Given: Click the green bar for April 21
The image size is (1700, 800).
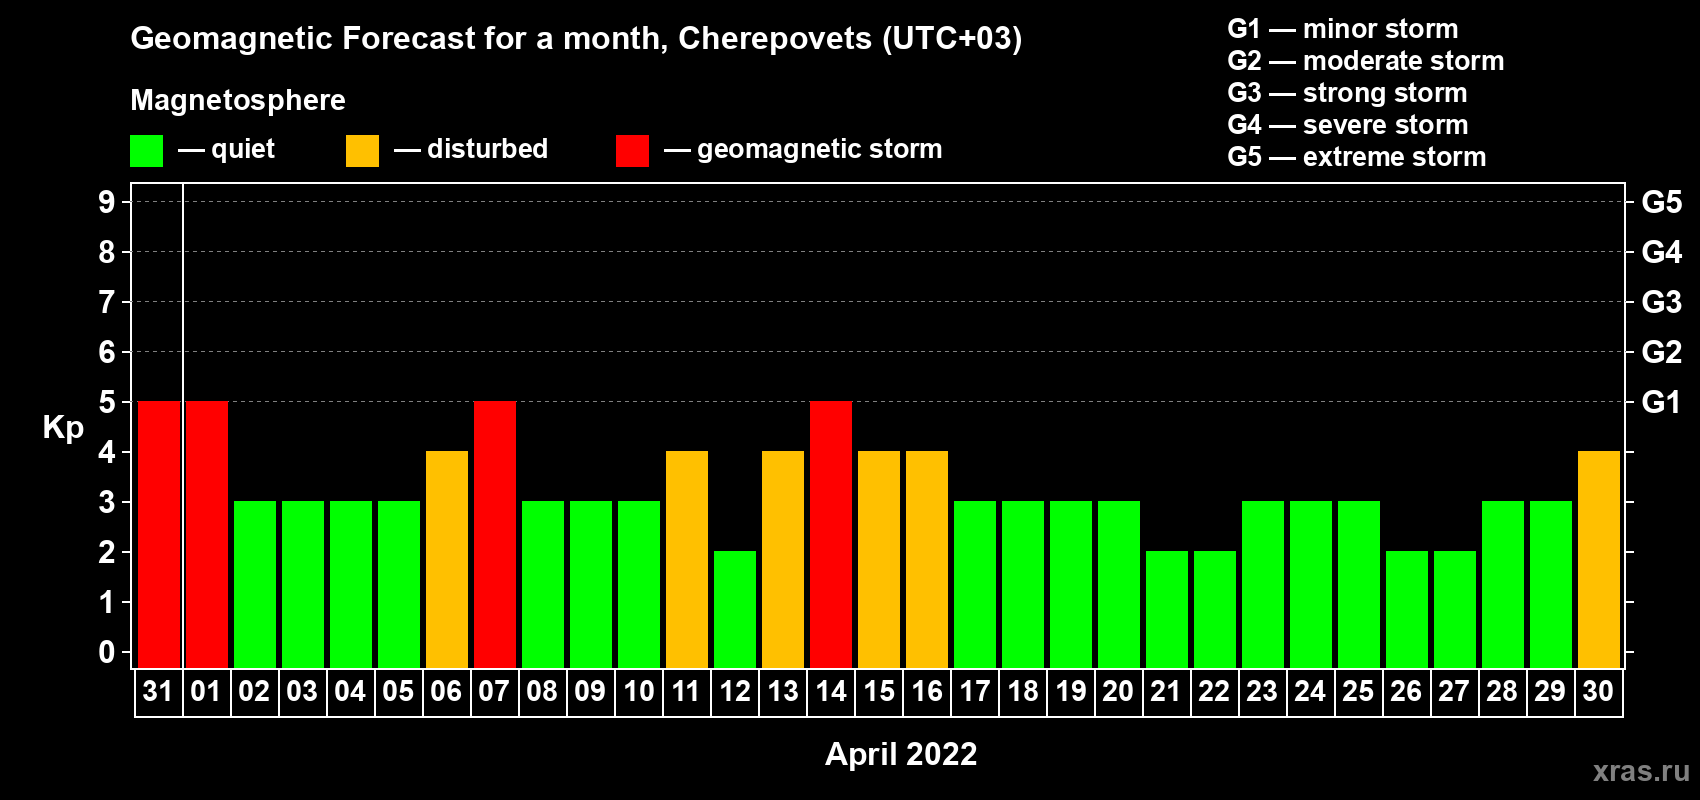Looking at the screenshot, I should pyautogui.click(x=1167, y=609).
